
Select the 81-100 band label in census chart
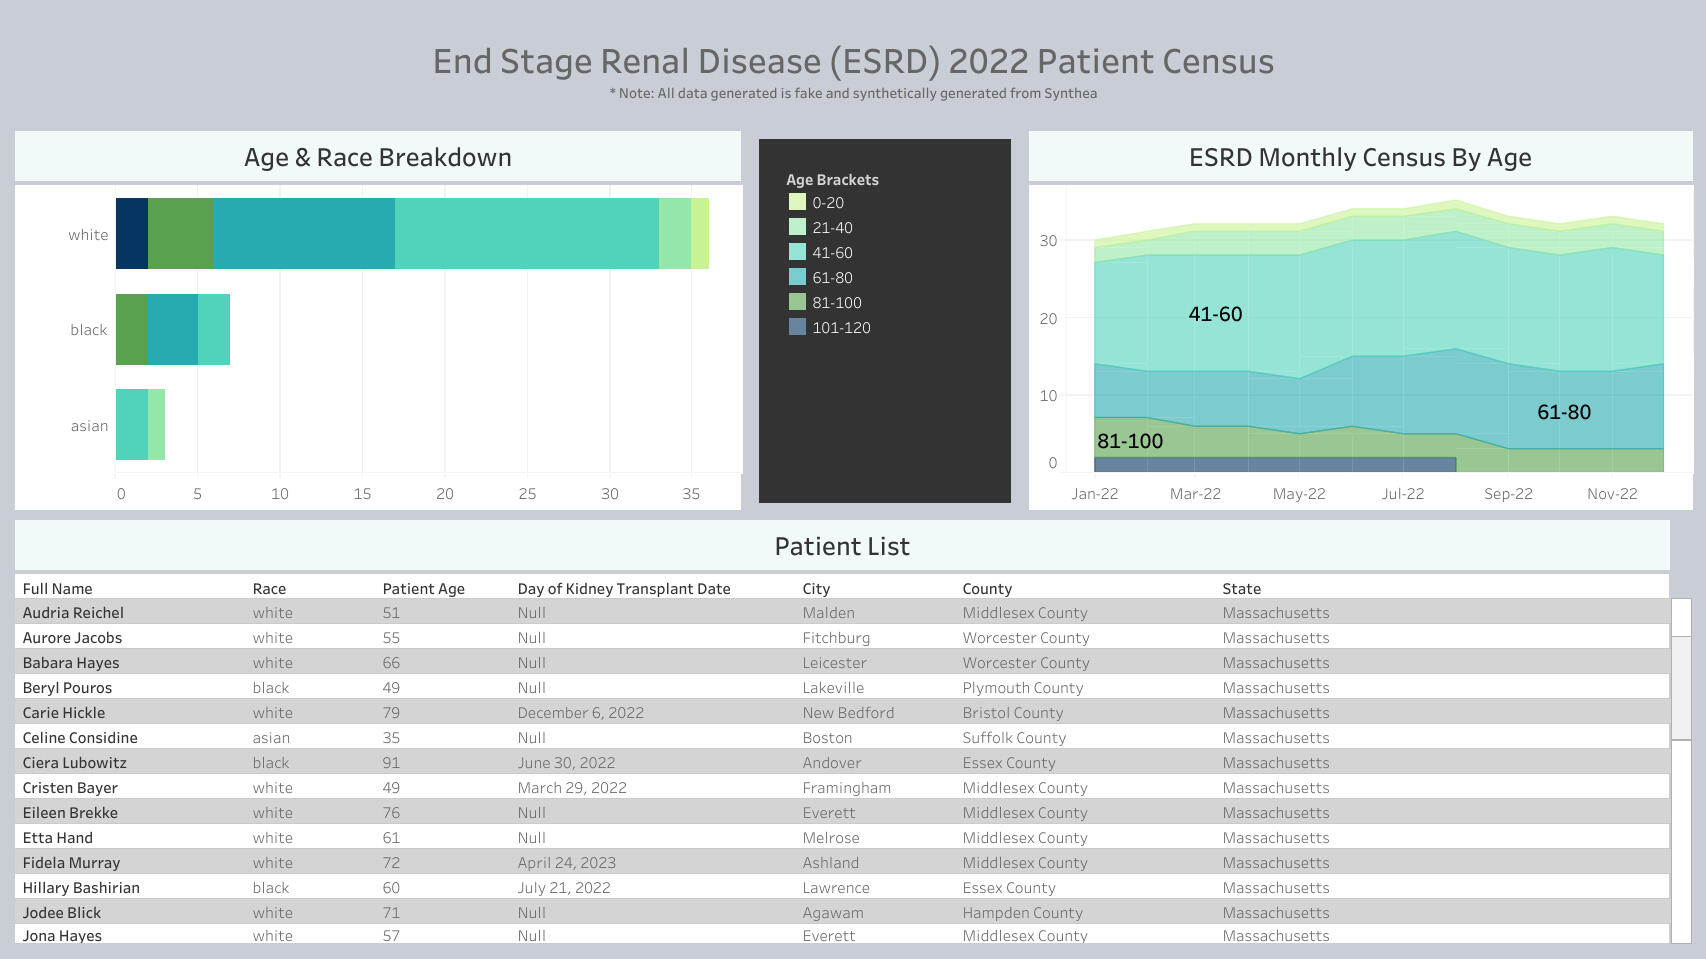pyautogui.click(x=1129, y=441)
